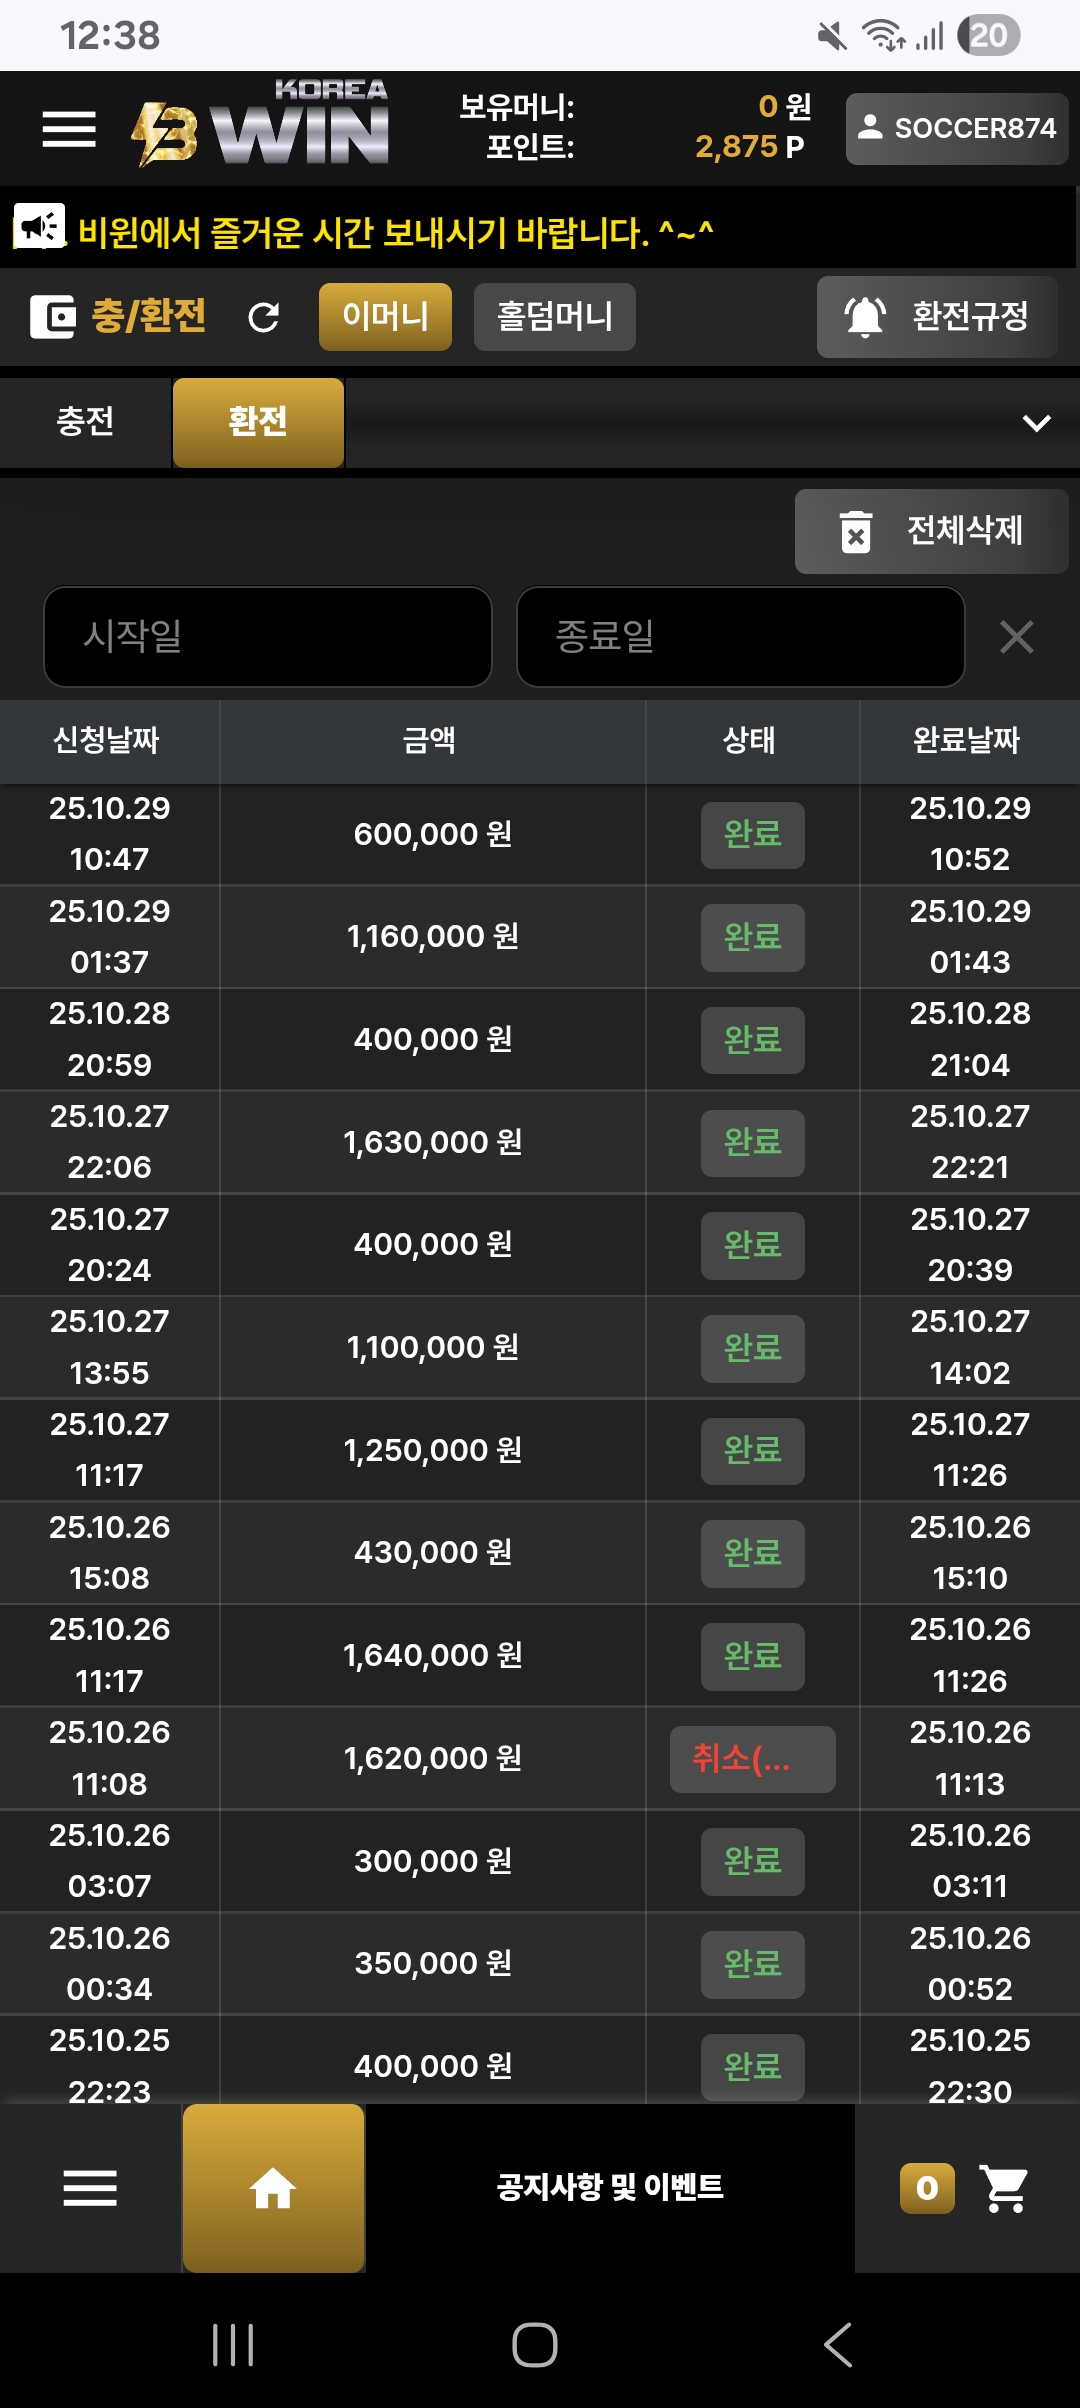Go to home via house icon

point(273,2188)
